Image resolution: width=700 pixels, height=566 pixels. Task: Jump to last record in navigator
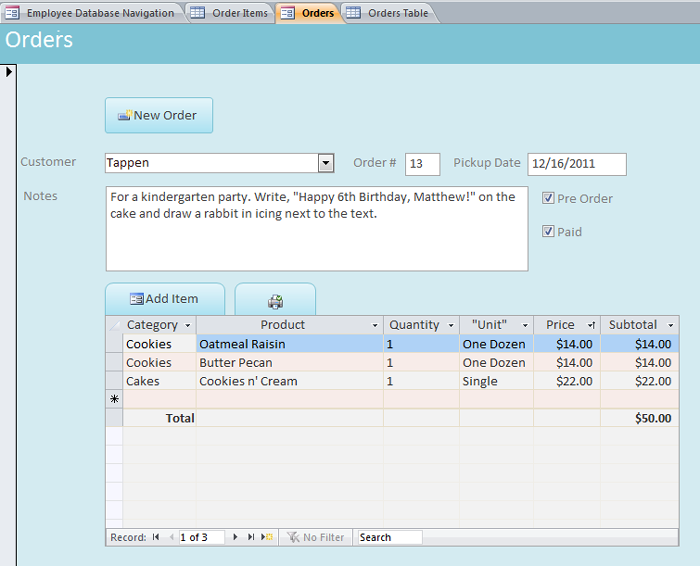pos(251,537)
